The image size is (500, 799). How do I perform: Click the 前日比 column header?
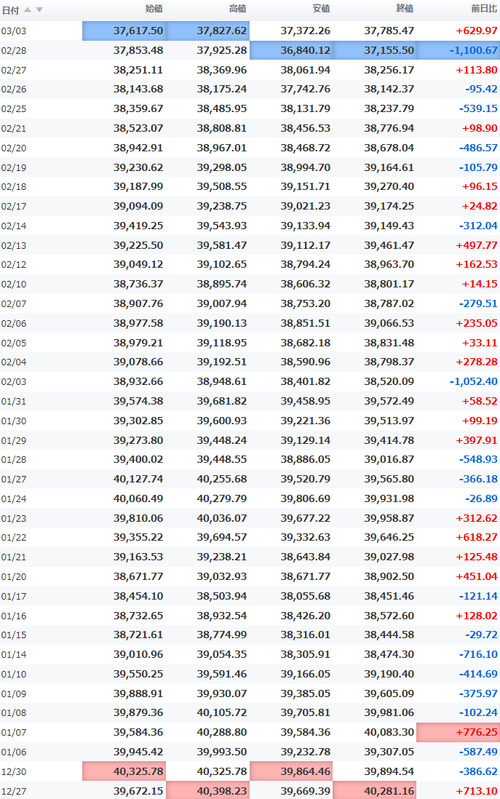(x=484, y=9)
